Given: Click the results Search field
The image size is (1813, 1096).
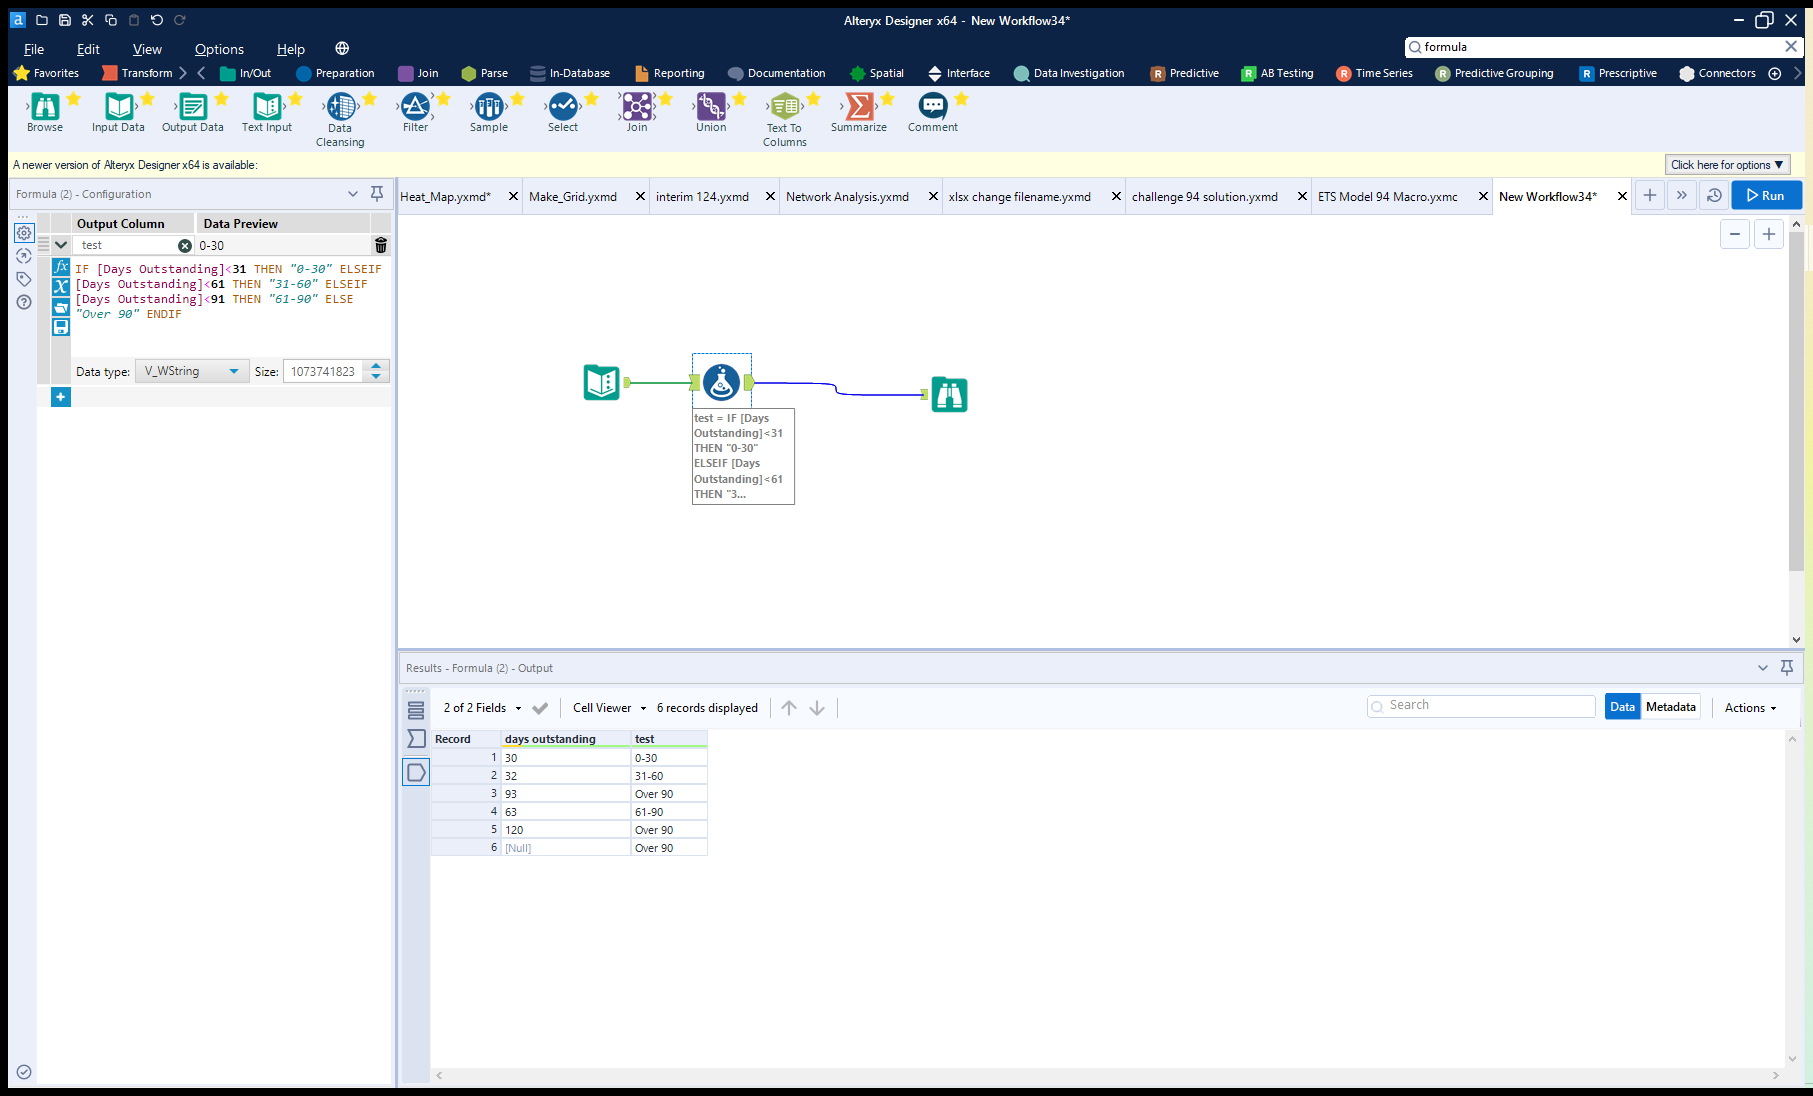Looking at the screenshot, I should point(1482,706).
